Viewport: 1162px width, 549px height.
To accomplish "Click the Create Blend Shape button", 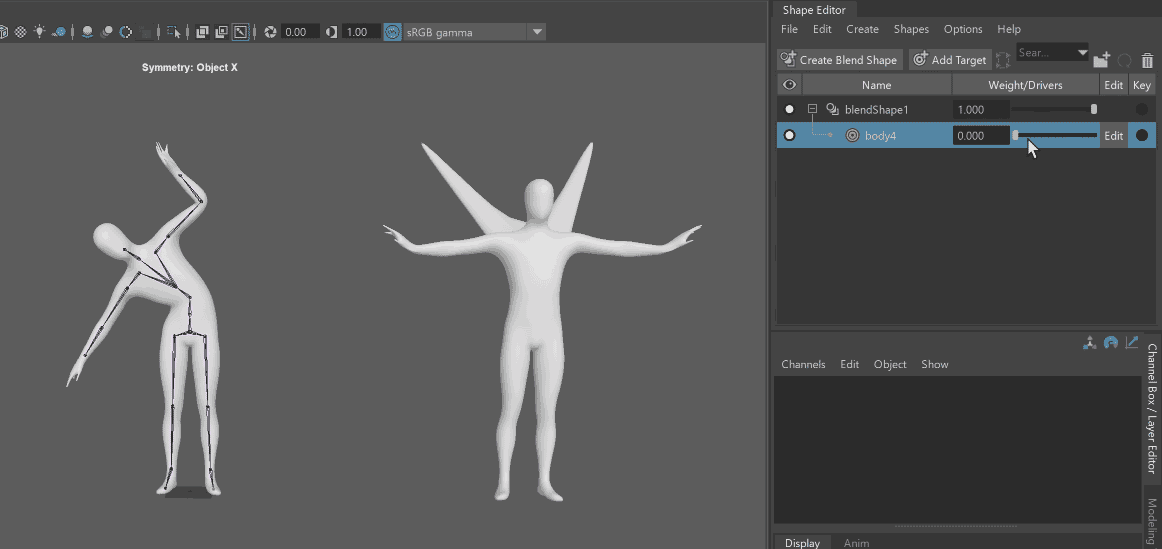I will click(839, 60).
